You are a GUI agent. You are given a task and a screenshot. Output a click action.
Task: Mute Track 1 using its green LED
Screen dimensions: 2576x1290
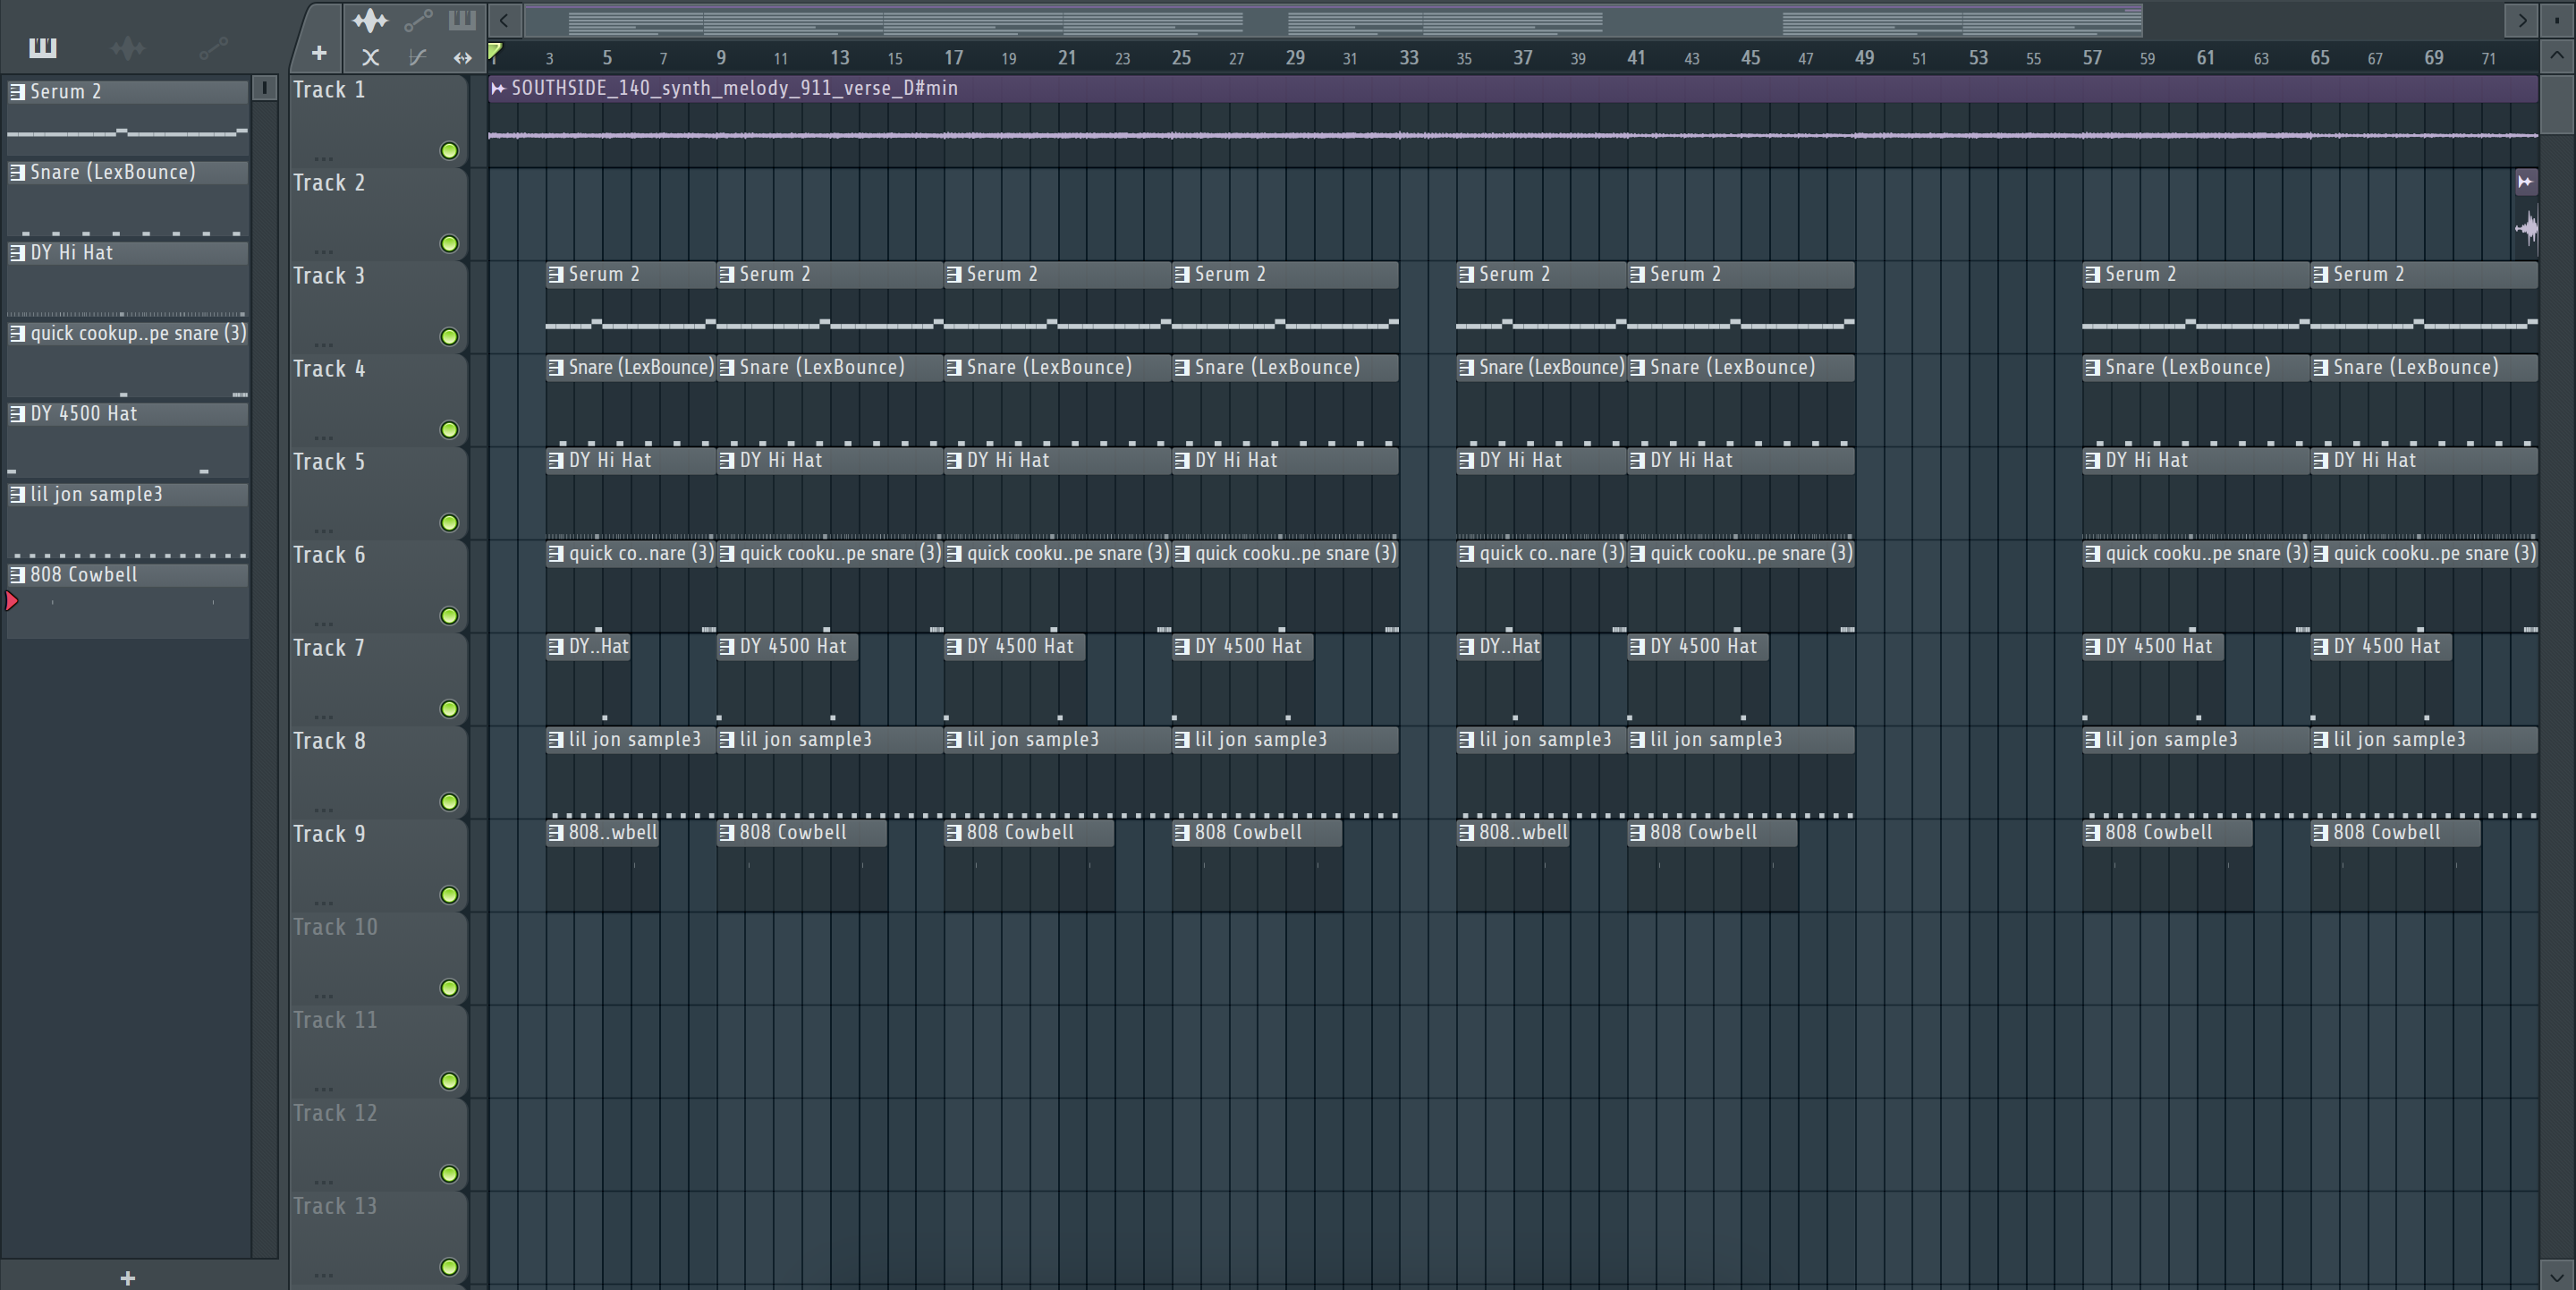(450, 151)
